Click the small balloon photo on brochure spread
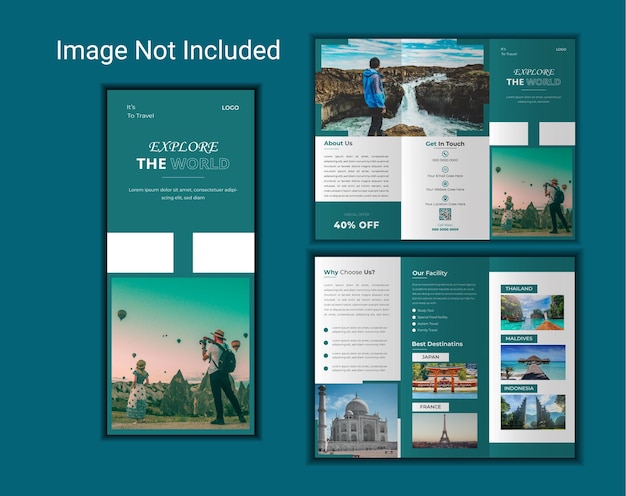626x496 pixels. [x=532, y=192]
